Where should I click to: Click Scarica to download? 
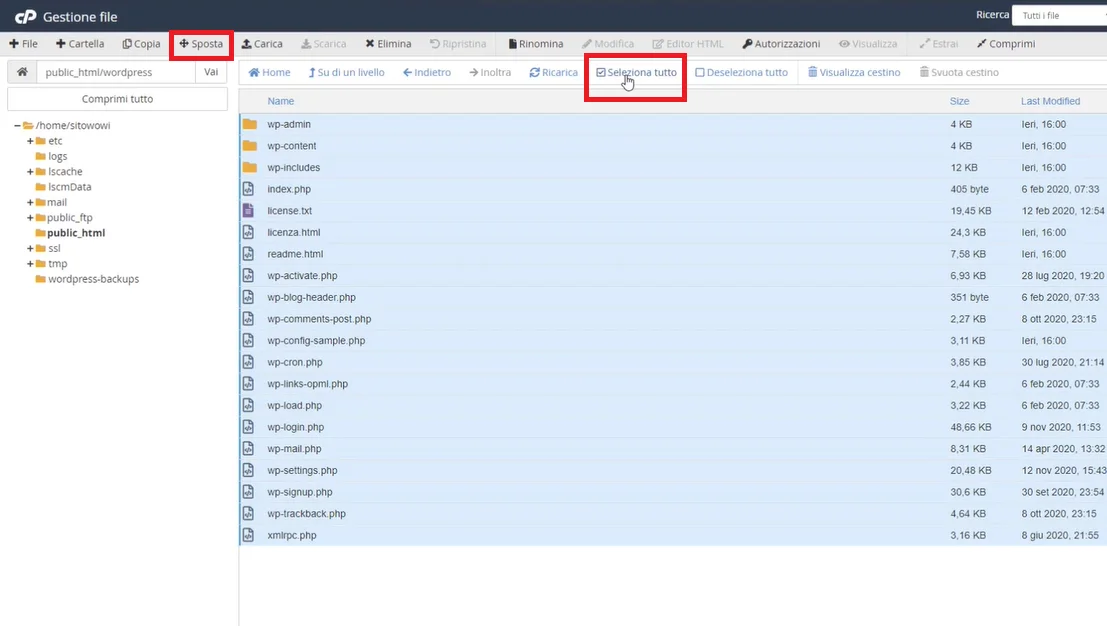point(323,44)
